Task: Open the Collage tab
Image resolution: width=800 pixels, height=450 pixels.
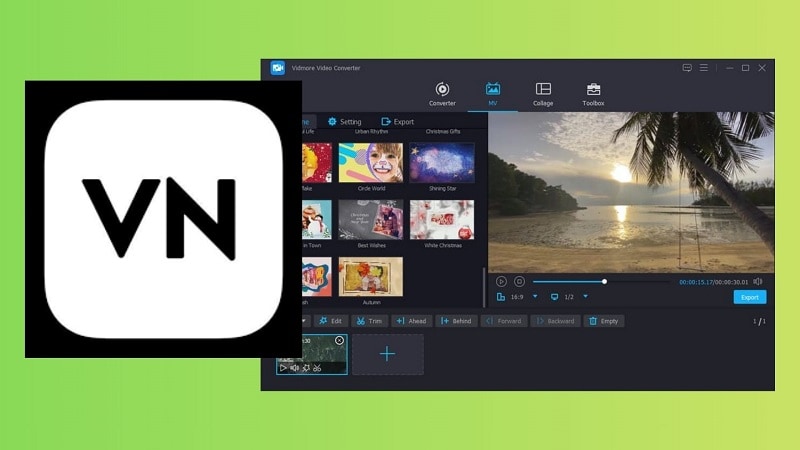Action: 543,94
